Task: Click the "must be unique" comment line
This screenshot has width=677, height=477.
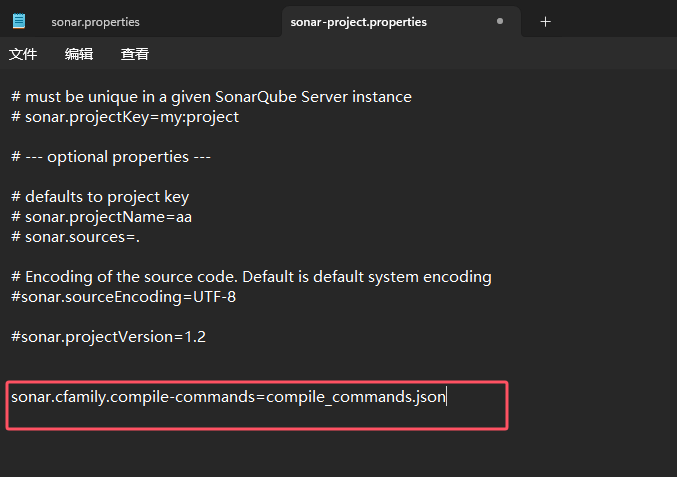Action: tap(211, 97)
